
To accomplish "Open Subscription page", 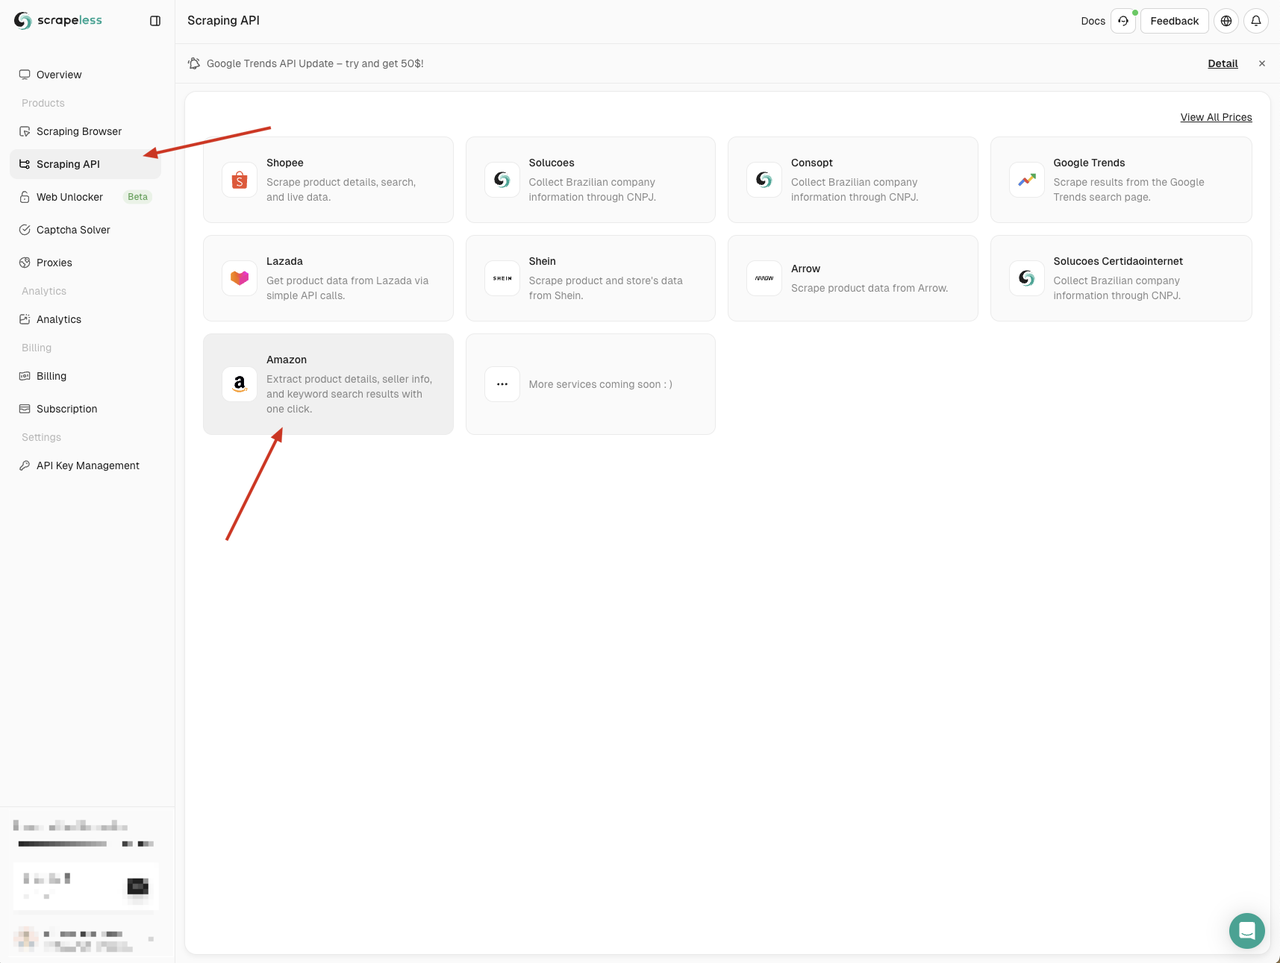I will (85, 409).
